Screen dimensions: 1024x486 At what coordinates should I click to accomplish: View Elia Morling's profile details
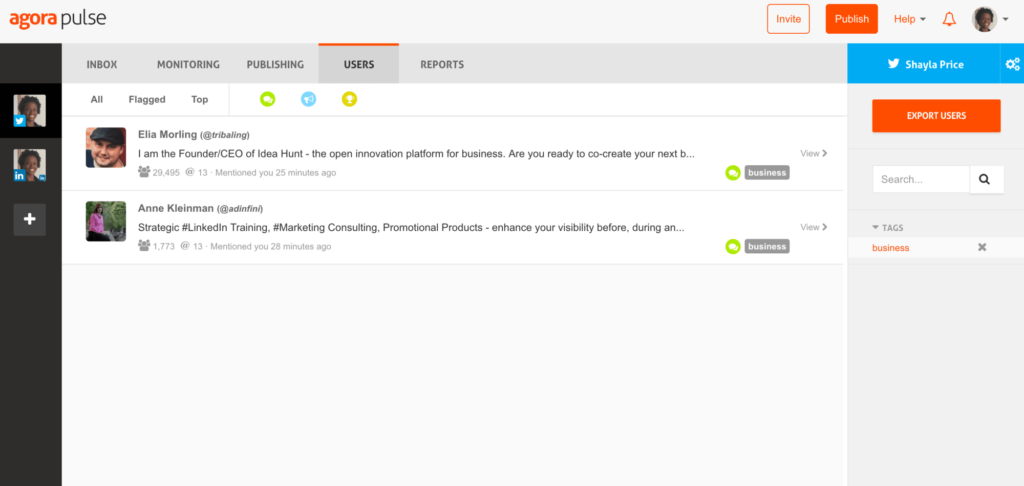tap(814, 154)
